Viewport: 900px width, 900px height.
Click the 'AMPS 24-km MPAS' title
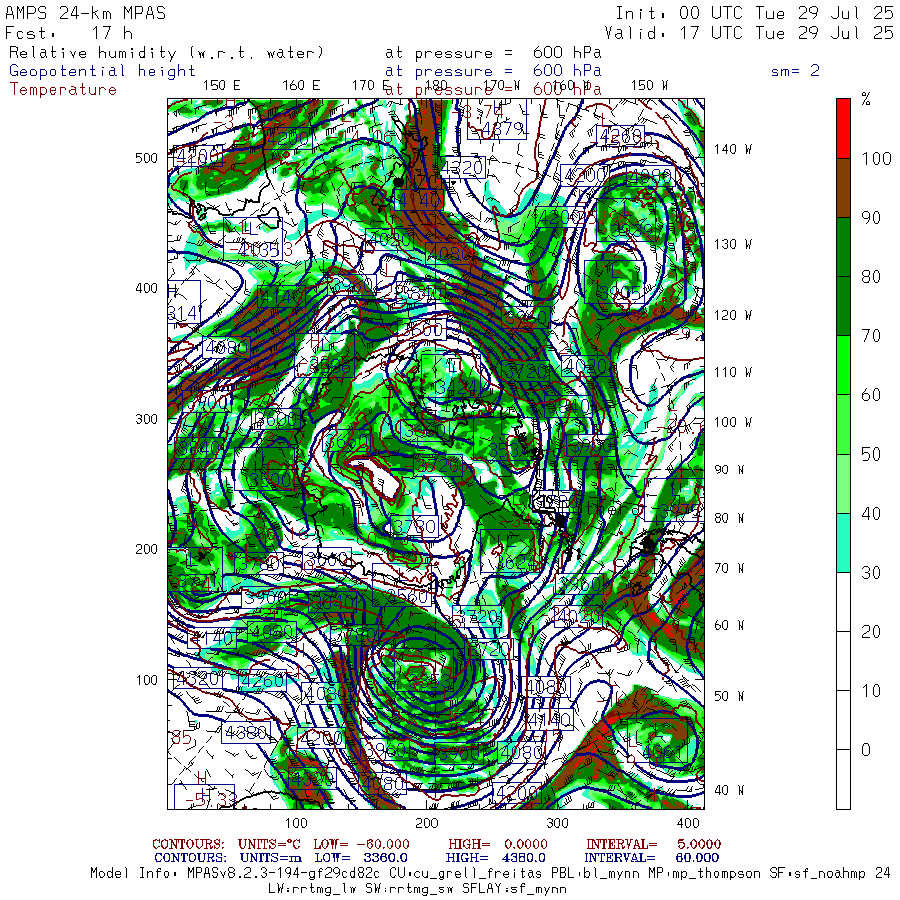point(86,13)
